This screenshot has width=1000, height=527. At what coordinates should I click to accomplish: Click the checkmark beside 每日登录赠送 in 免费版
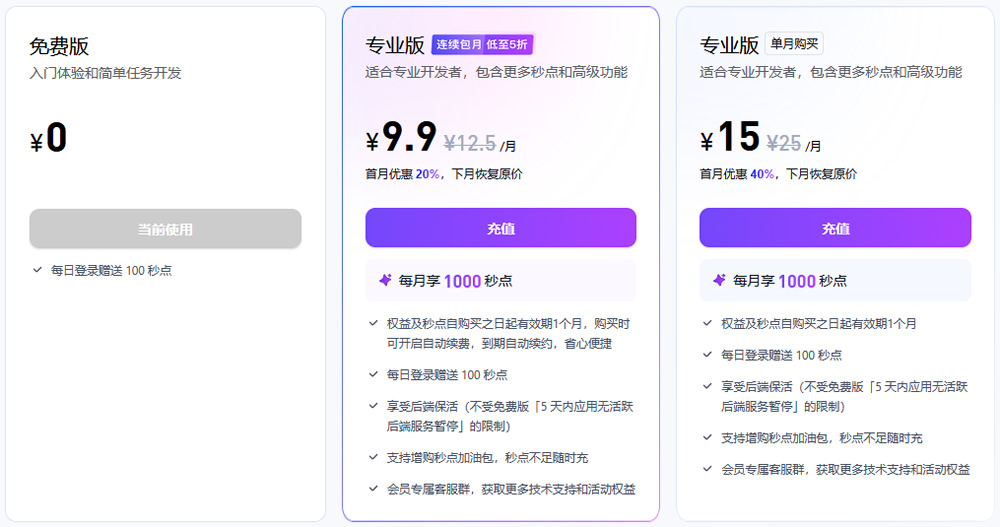(37, 270)
